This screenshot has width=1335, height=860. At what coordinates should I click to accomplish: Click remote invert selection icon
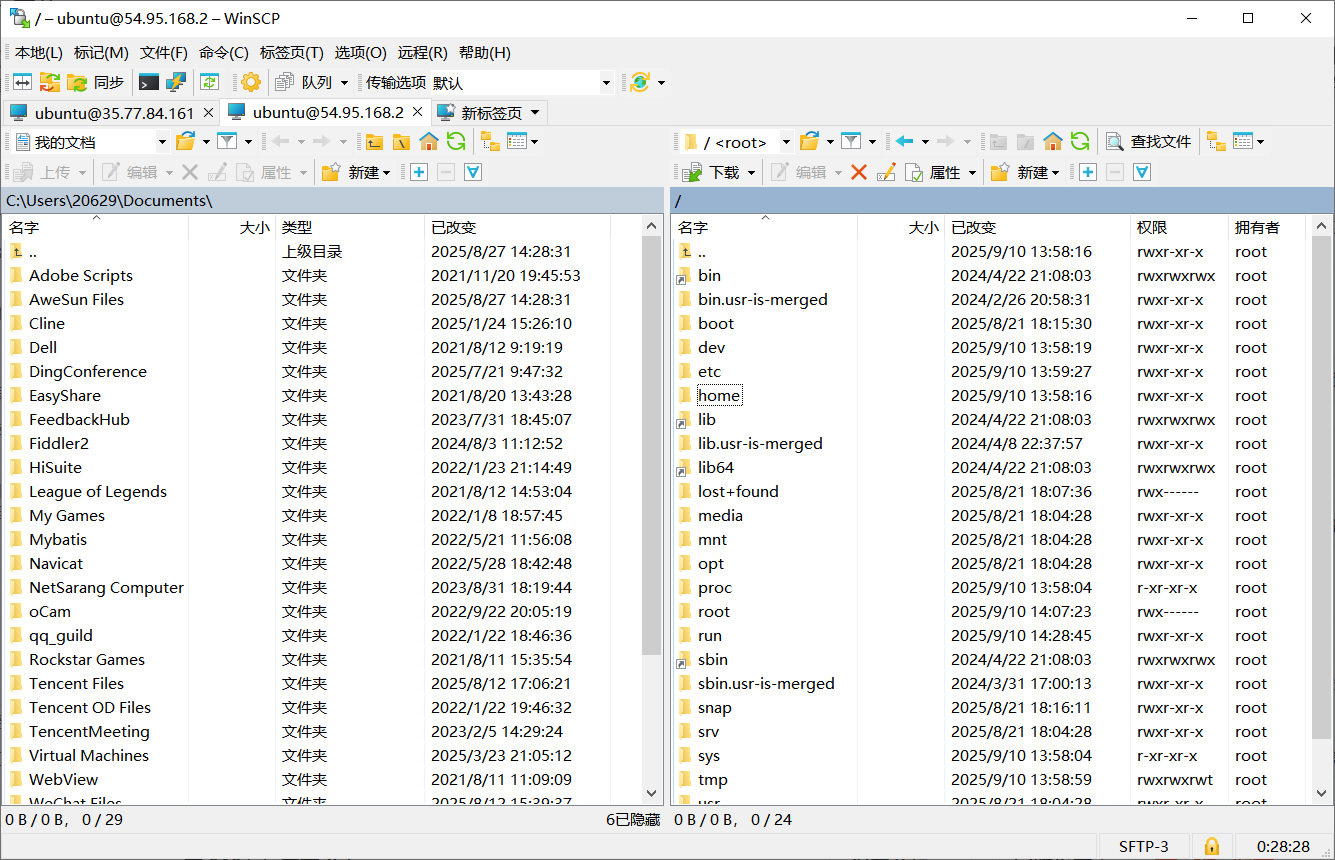(1142, 172)
